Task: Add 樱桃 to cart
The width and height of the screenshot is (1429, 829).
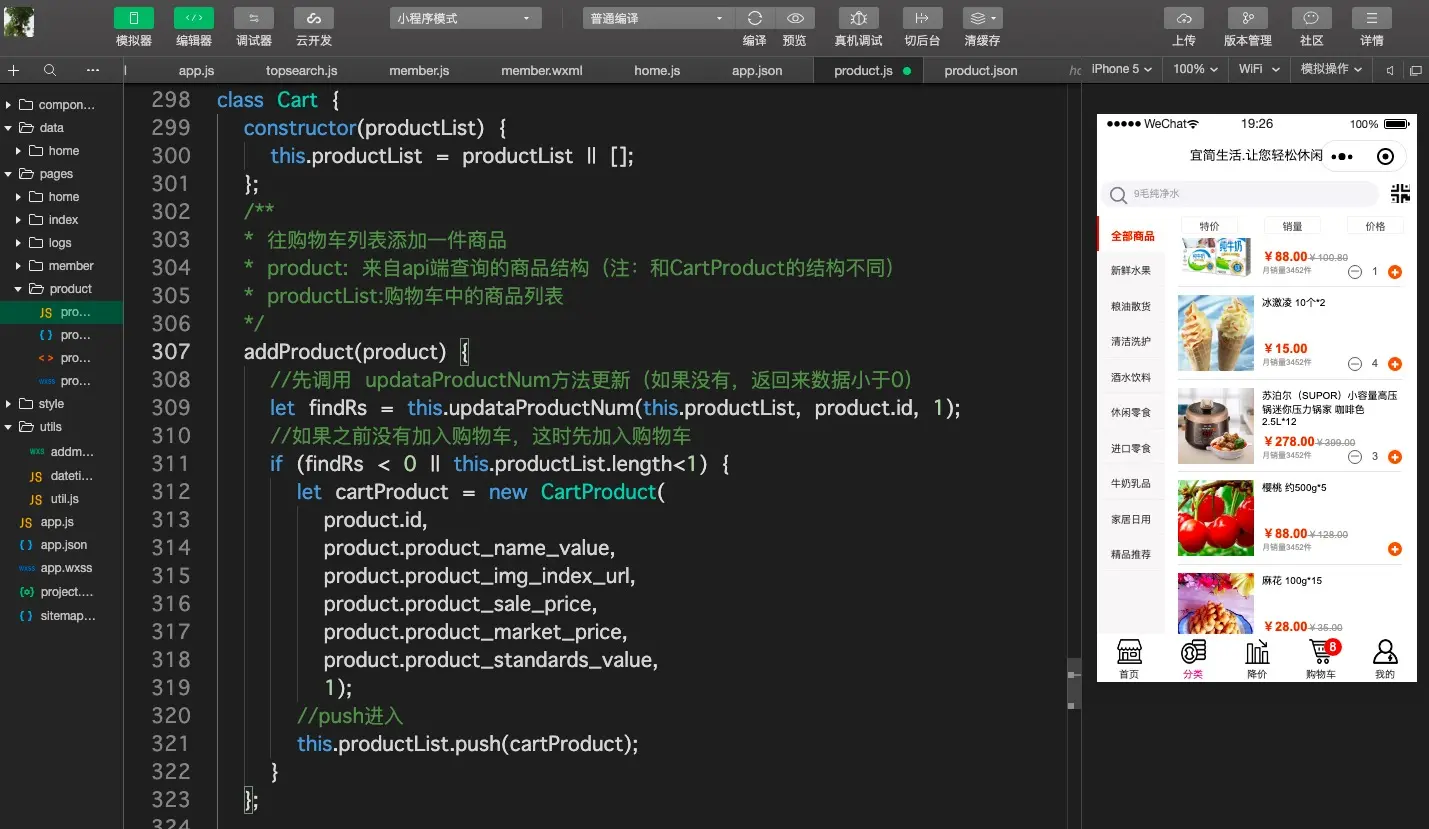Action: point(1395,549)
